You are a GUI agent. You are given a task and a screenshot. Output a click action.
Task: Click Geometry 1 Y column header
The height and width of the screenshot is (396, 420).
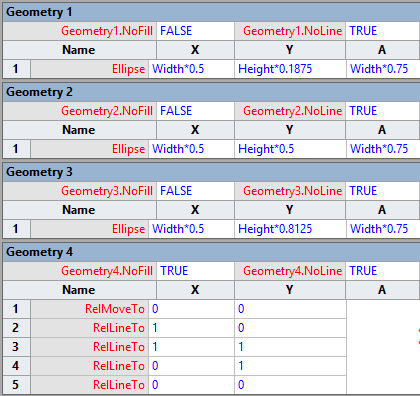[x=290, y=50]
